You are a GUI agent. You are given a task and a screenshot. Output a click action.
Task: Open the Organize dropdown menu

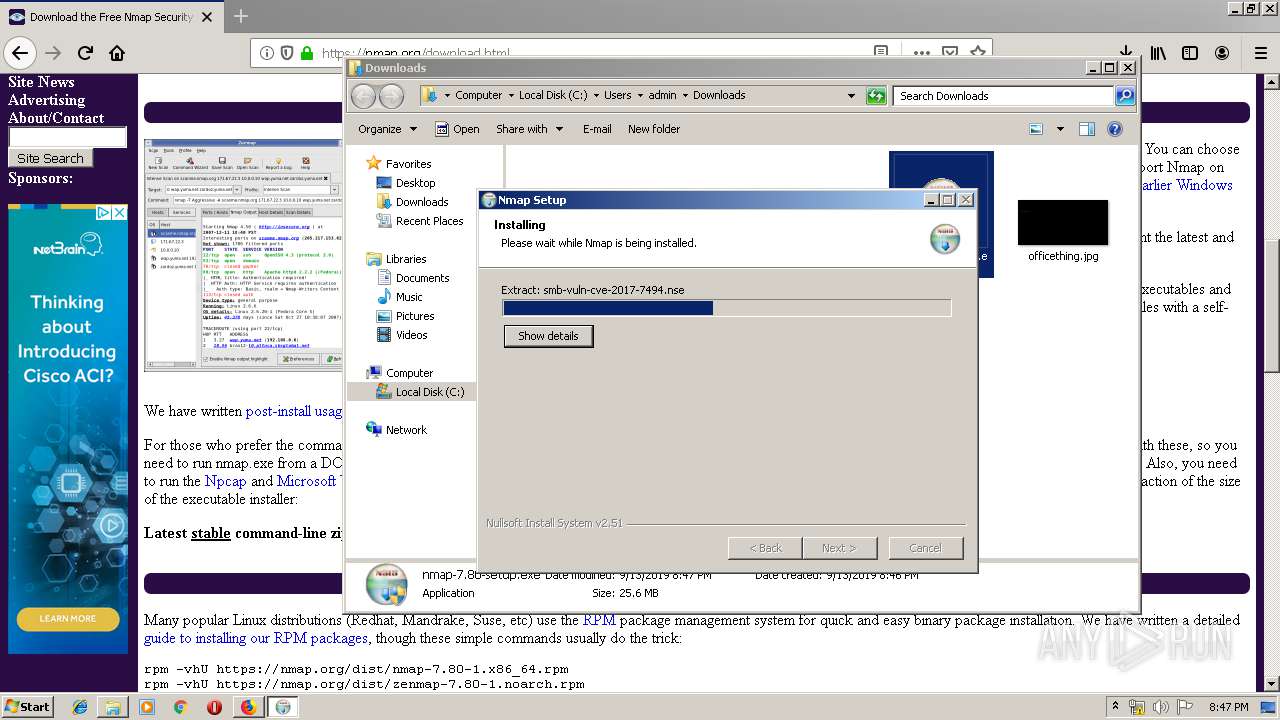pos(387,129)
